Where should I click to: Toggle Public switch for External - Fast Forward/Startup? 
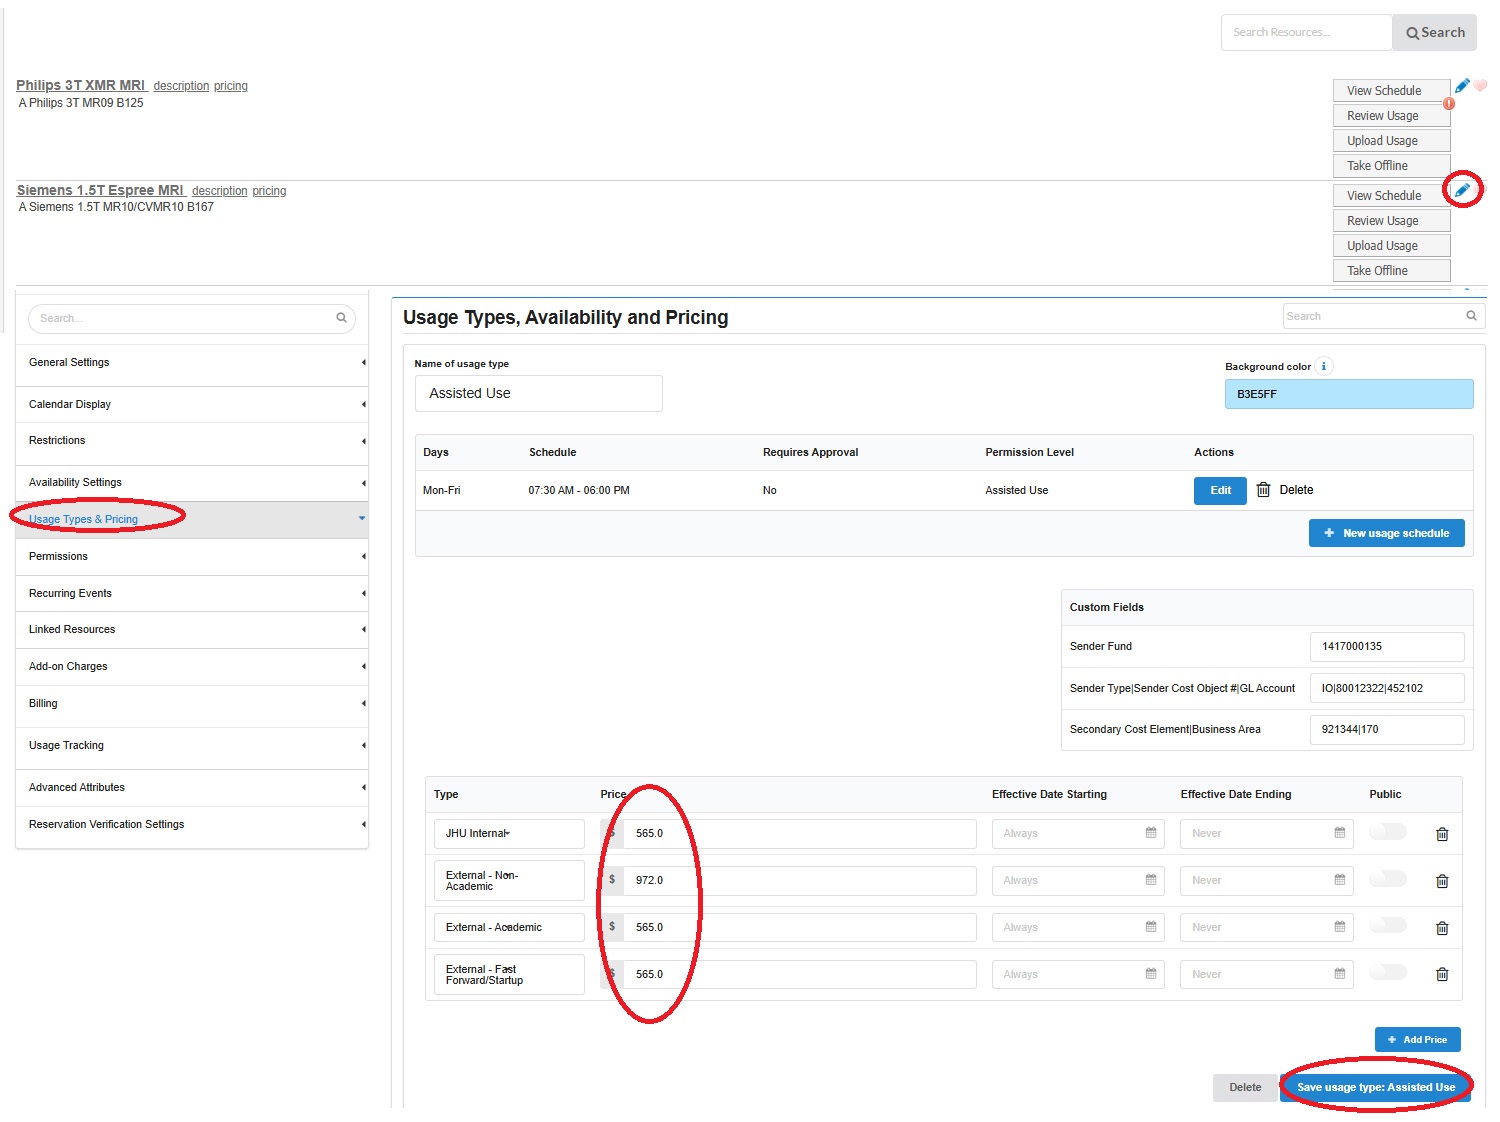click(x=1387, y=973)
